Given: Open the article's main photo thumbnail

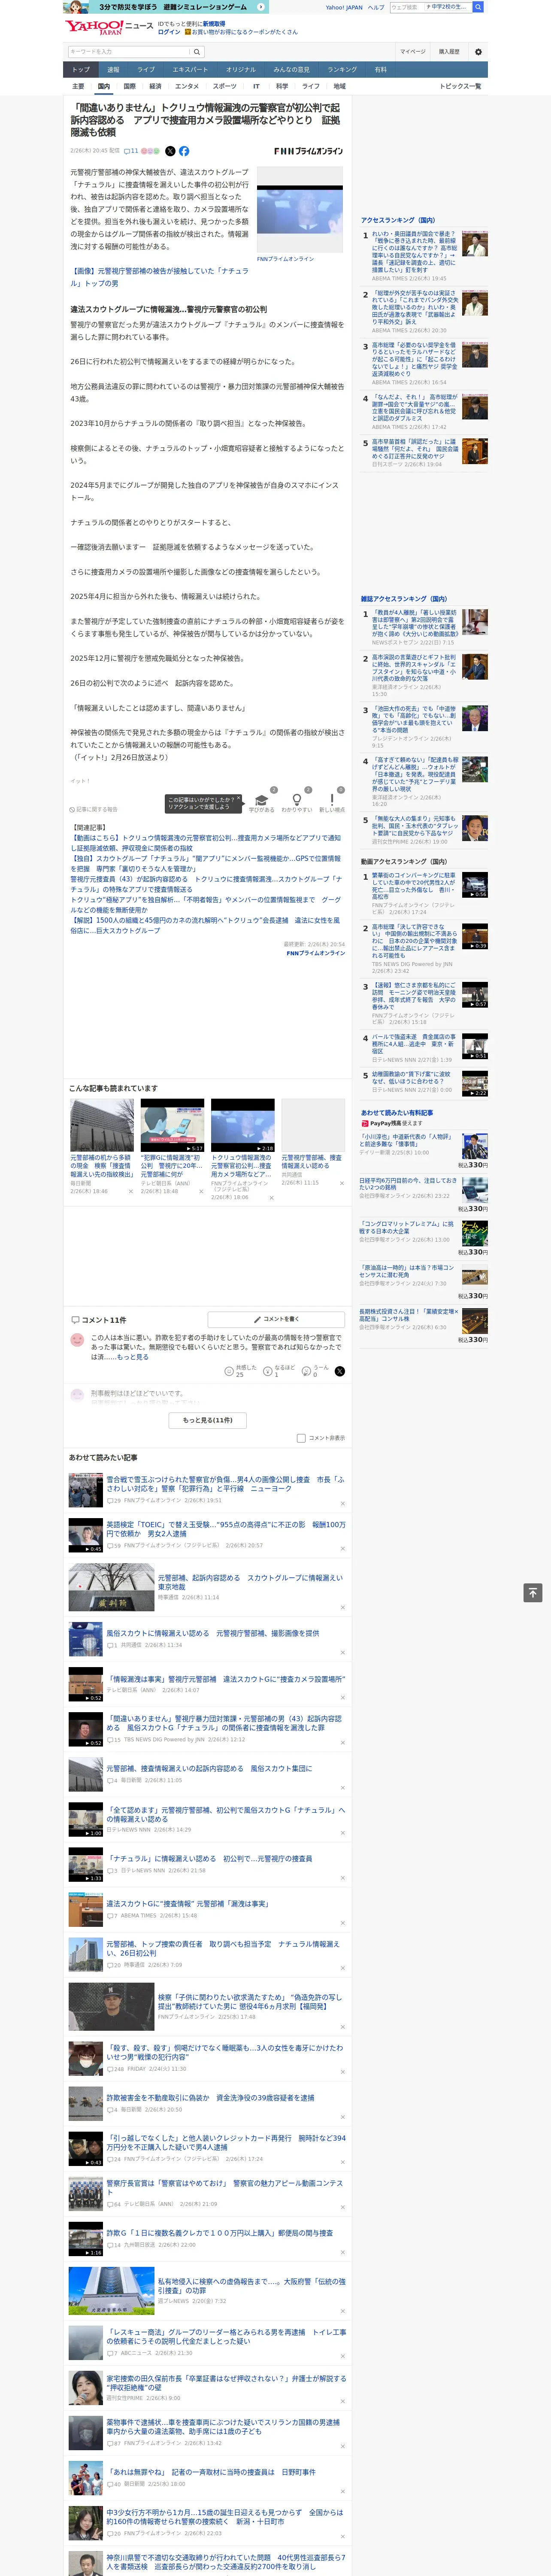Looking at the screenshot, I should [x=300, y=210].
